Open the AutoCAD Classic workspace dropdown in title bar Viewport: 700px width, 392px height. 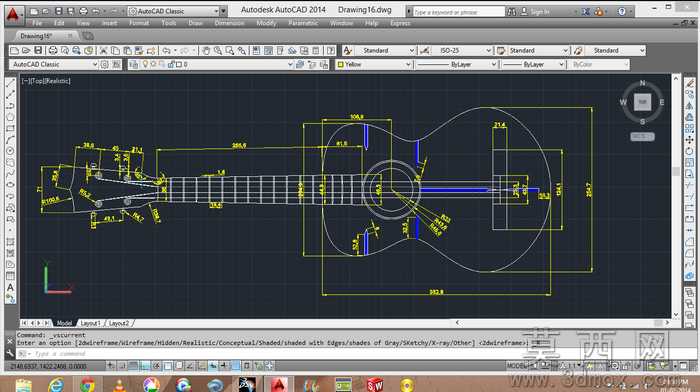216,11
